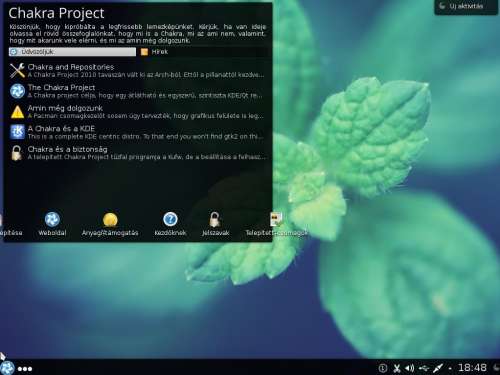Click the 18:48 digital clock
The height and width of the screenshot is (375, 500).
pos(472,368)
